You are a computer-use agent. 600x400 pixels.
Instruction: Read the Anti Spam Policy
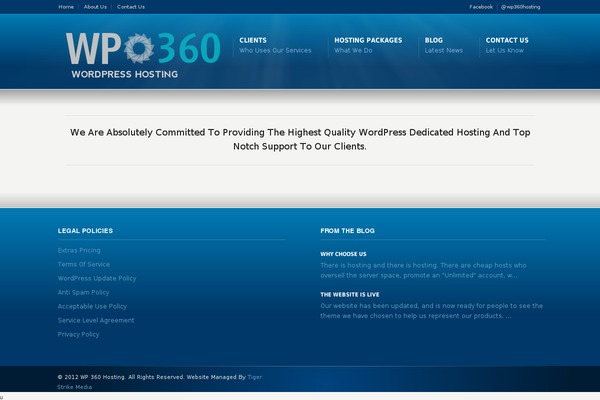(x=83, y=292)
